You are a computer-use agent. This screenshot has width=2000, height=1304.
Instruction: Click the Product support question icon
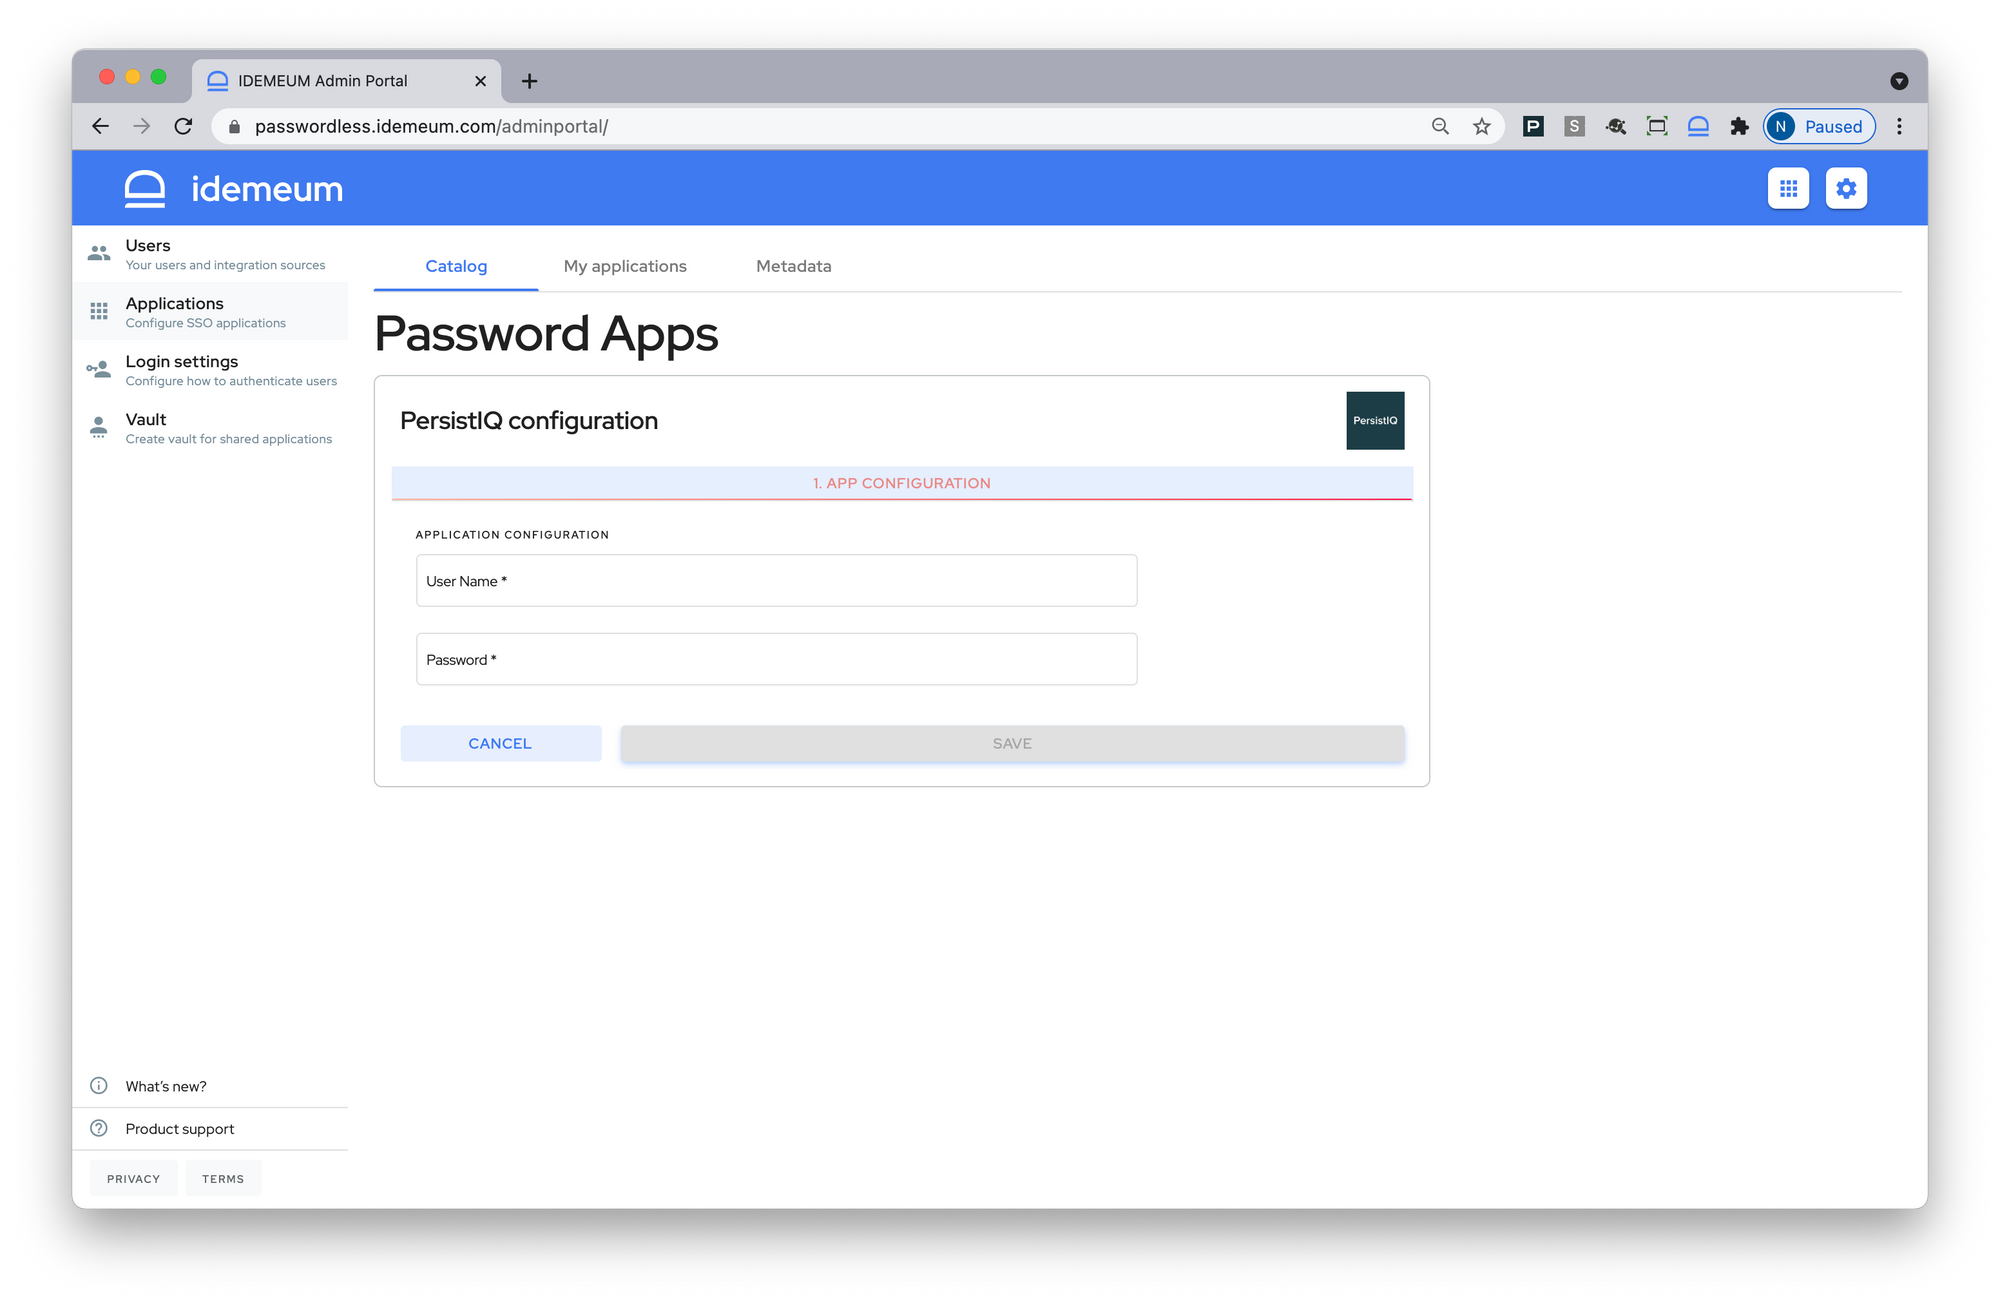(99, 1128)
